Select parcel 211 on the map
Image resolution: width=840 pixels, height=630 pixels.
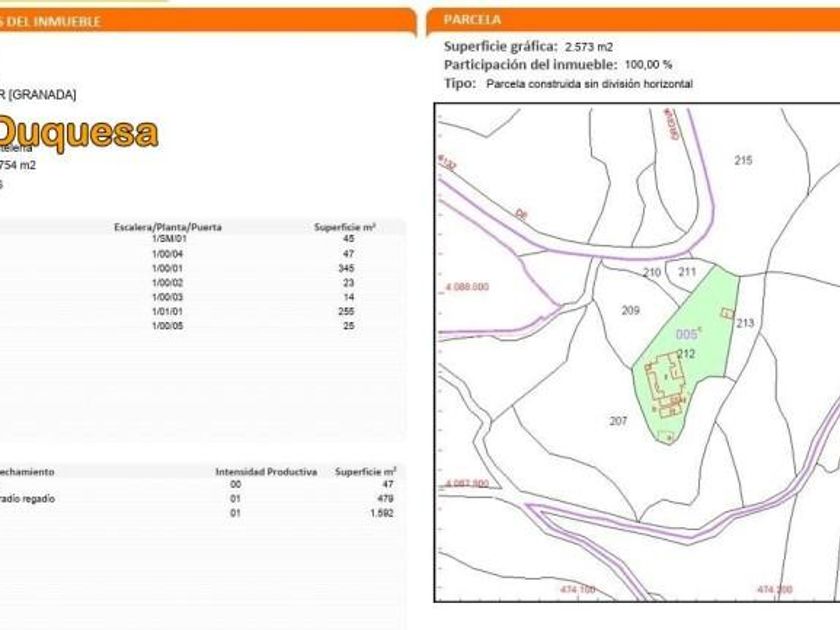(x=687, y=272)
